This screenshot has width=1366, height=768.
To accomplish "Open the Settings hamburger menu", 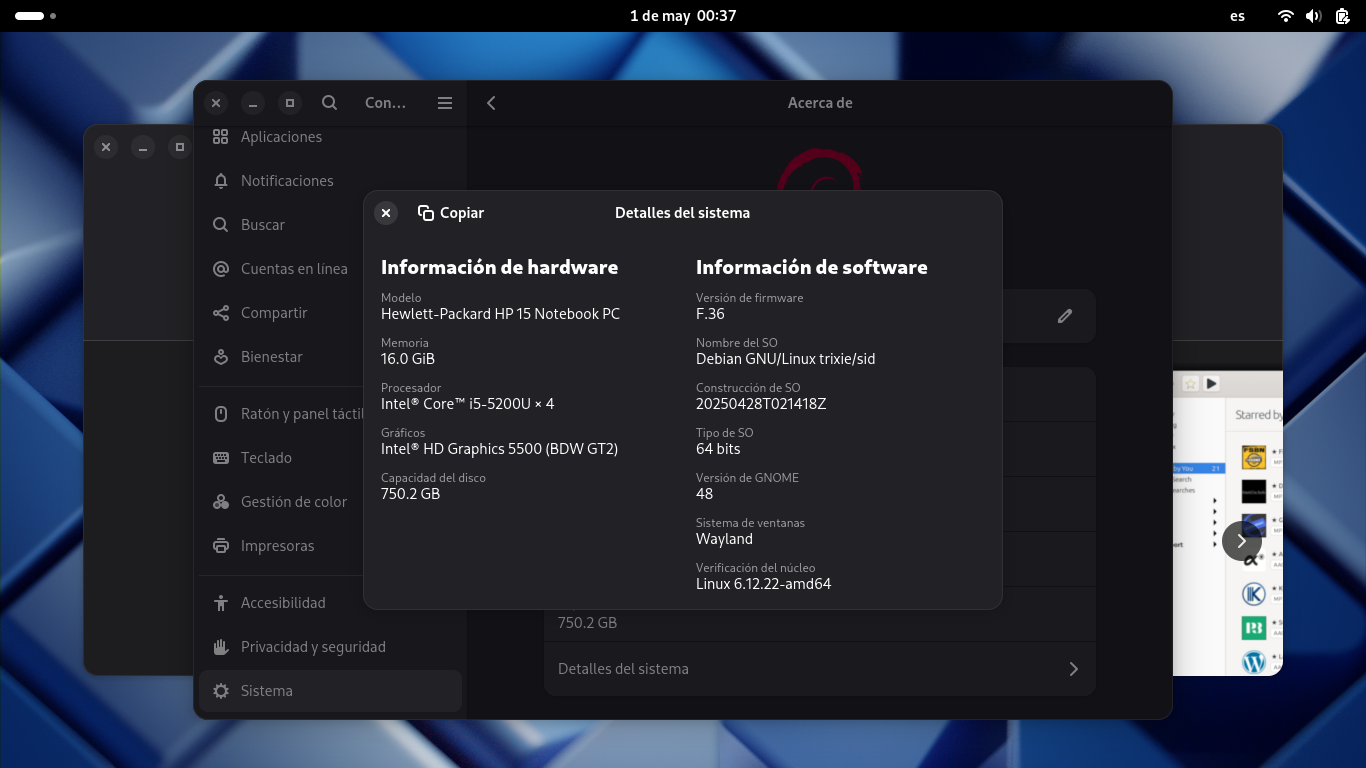I will pos(445,103).
